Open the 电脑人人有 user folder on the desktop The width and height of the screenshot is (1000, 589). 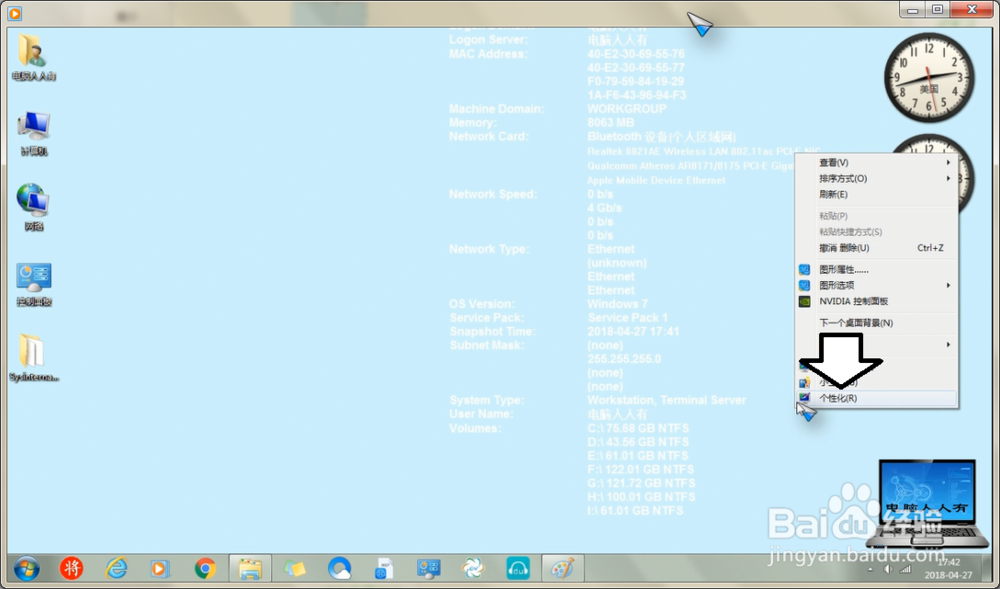[33, 57]
